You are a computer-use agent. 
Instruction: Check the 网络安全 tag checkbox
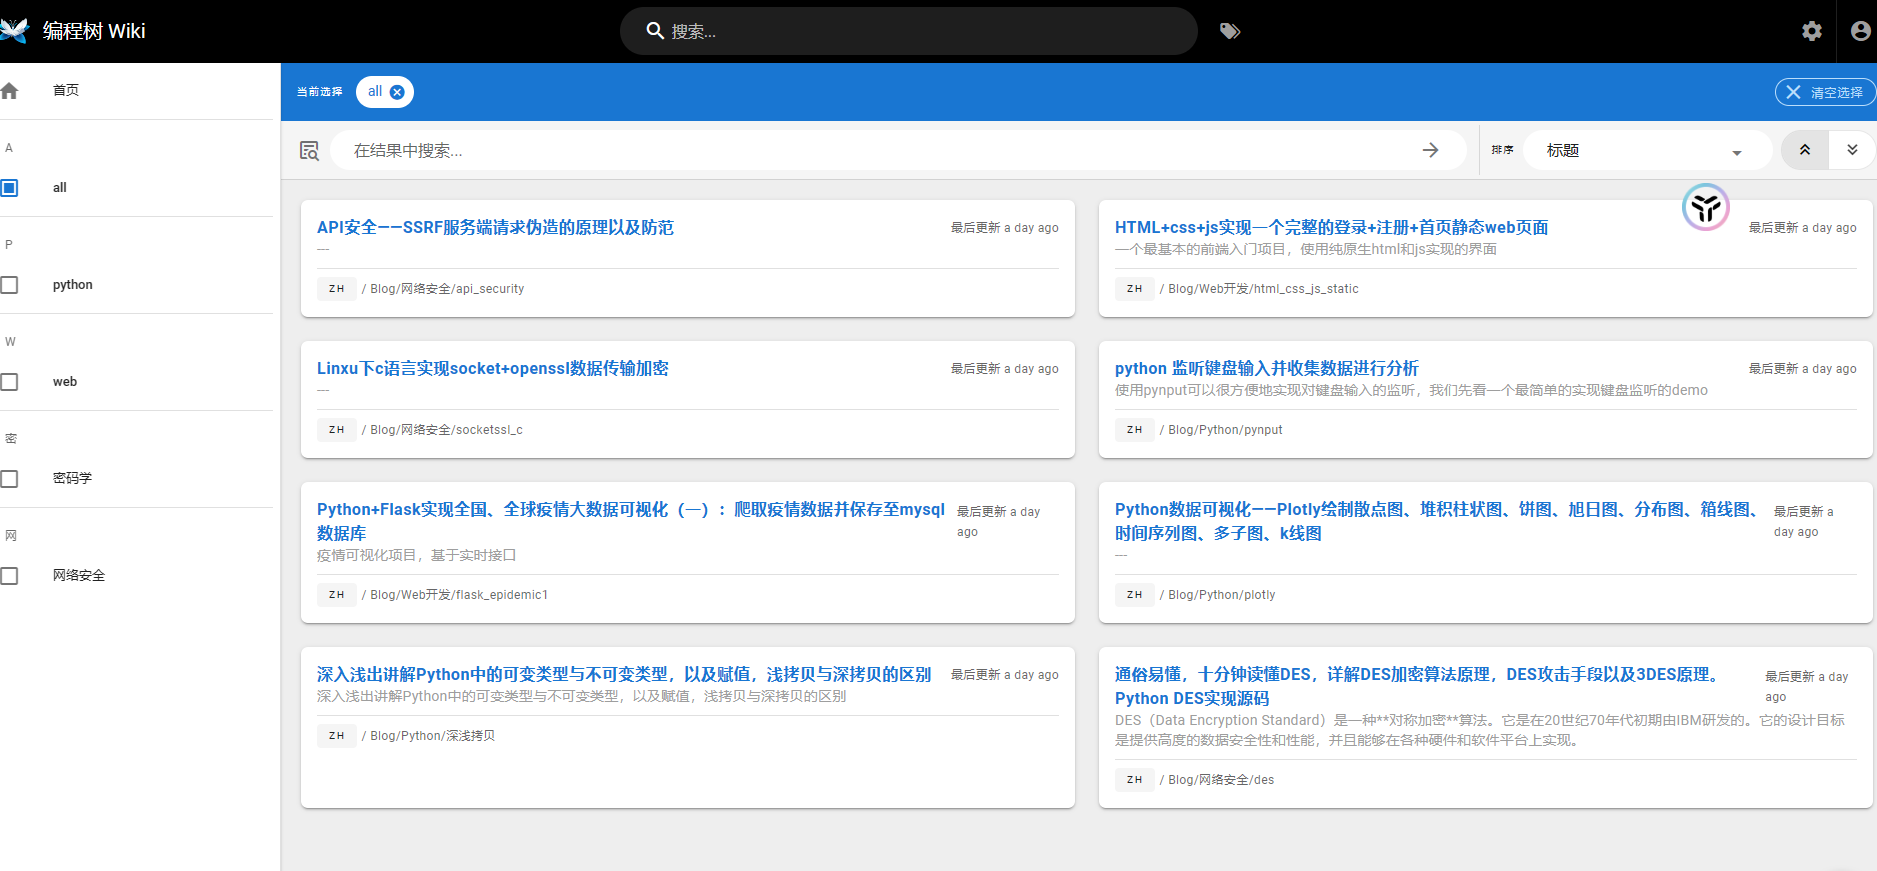click(9, 576)
